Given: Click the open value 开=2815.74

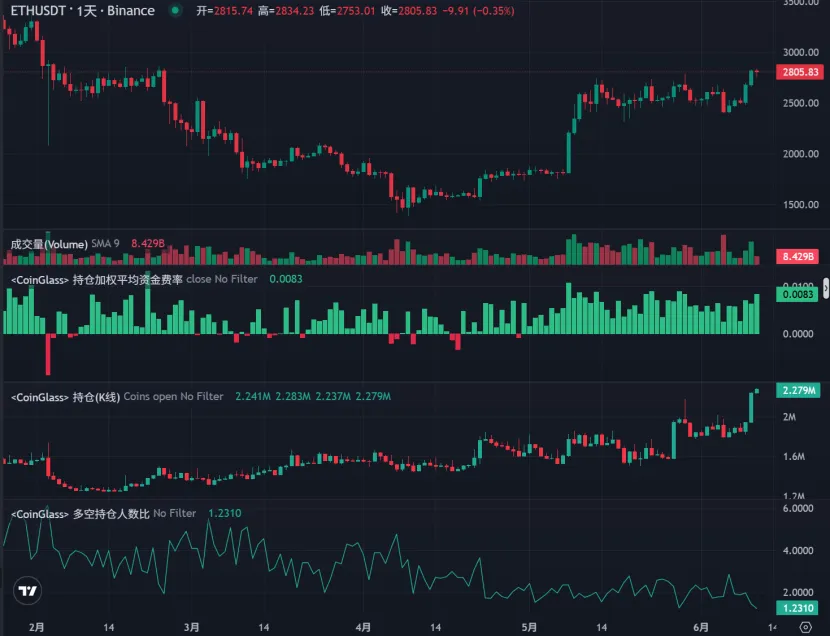Looking at the screenshot, I should pos(224,11).
